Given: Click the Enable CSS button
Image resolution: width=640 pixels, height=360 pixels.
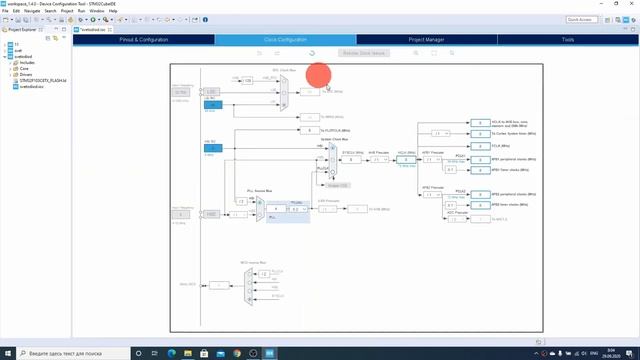Looking at the screenshot, I should click(x=338, y=185).
